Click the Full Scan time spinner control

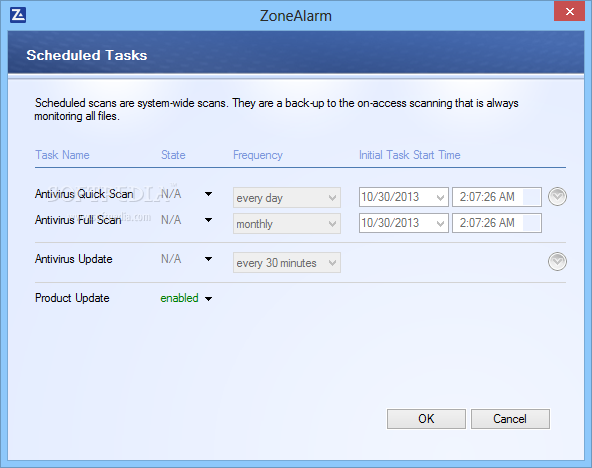coord(532,223)
